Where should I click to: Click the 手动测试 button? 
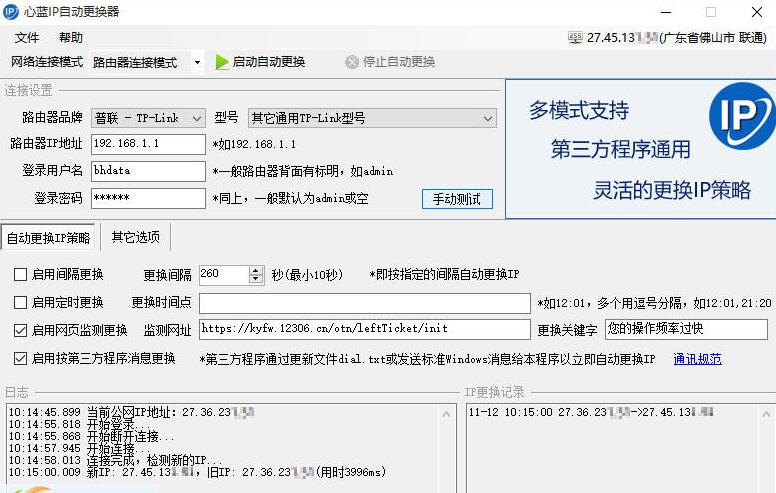[456, 199]
